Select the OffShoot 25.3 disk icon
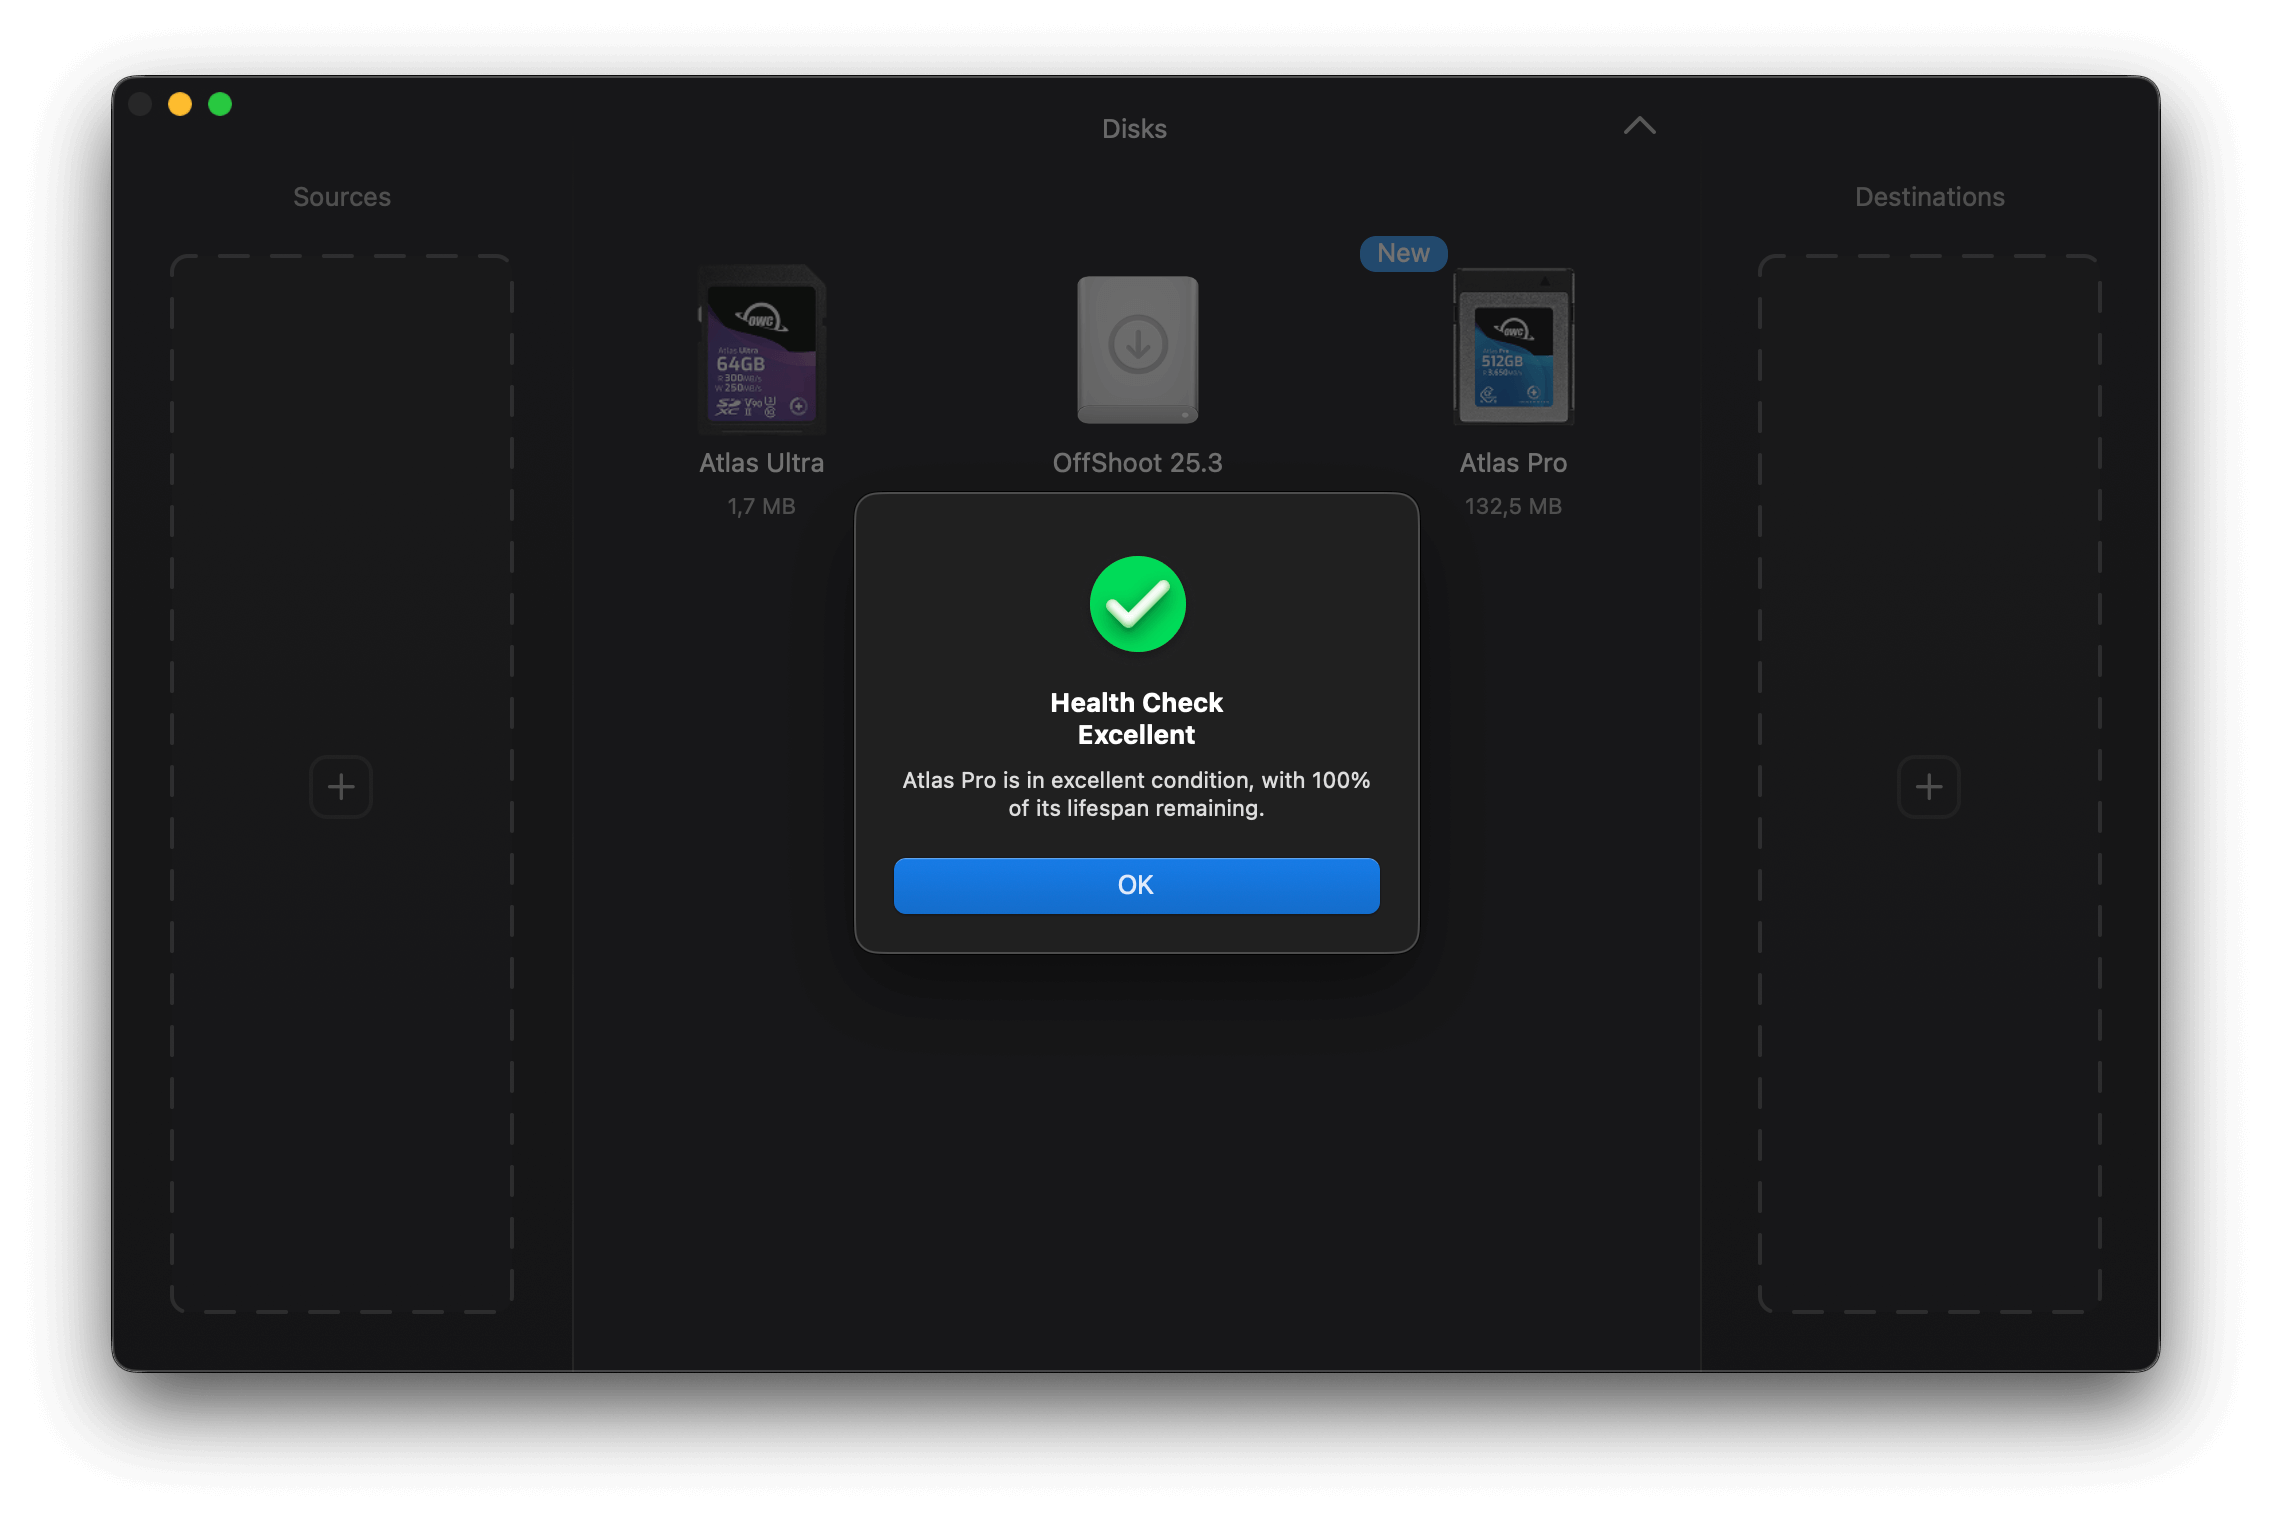The image size is (2272, 1520). 1137,349
